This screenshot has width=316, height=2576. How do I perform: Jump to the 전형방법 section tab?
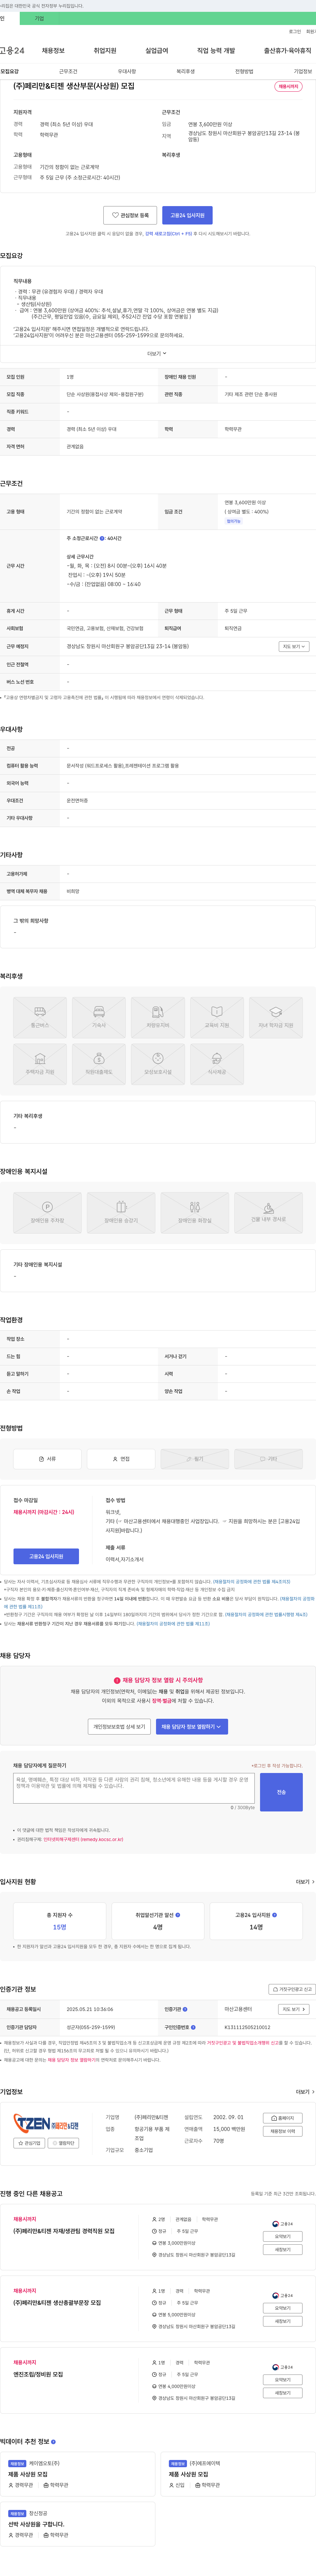[x=244, y=71]
